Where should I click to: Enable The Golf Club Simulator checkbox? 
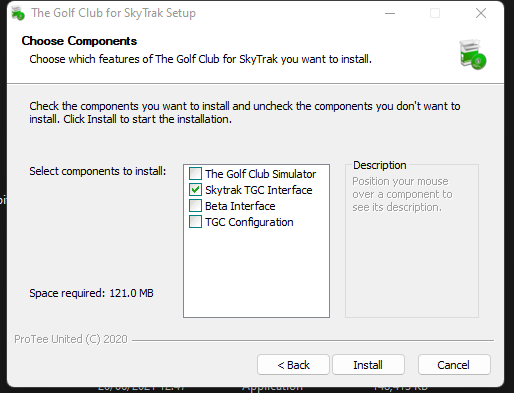pyautogui.click(x=195, y=174)
